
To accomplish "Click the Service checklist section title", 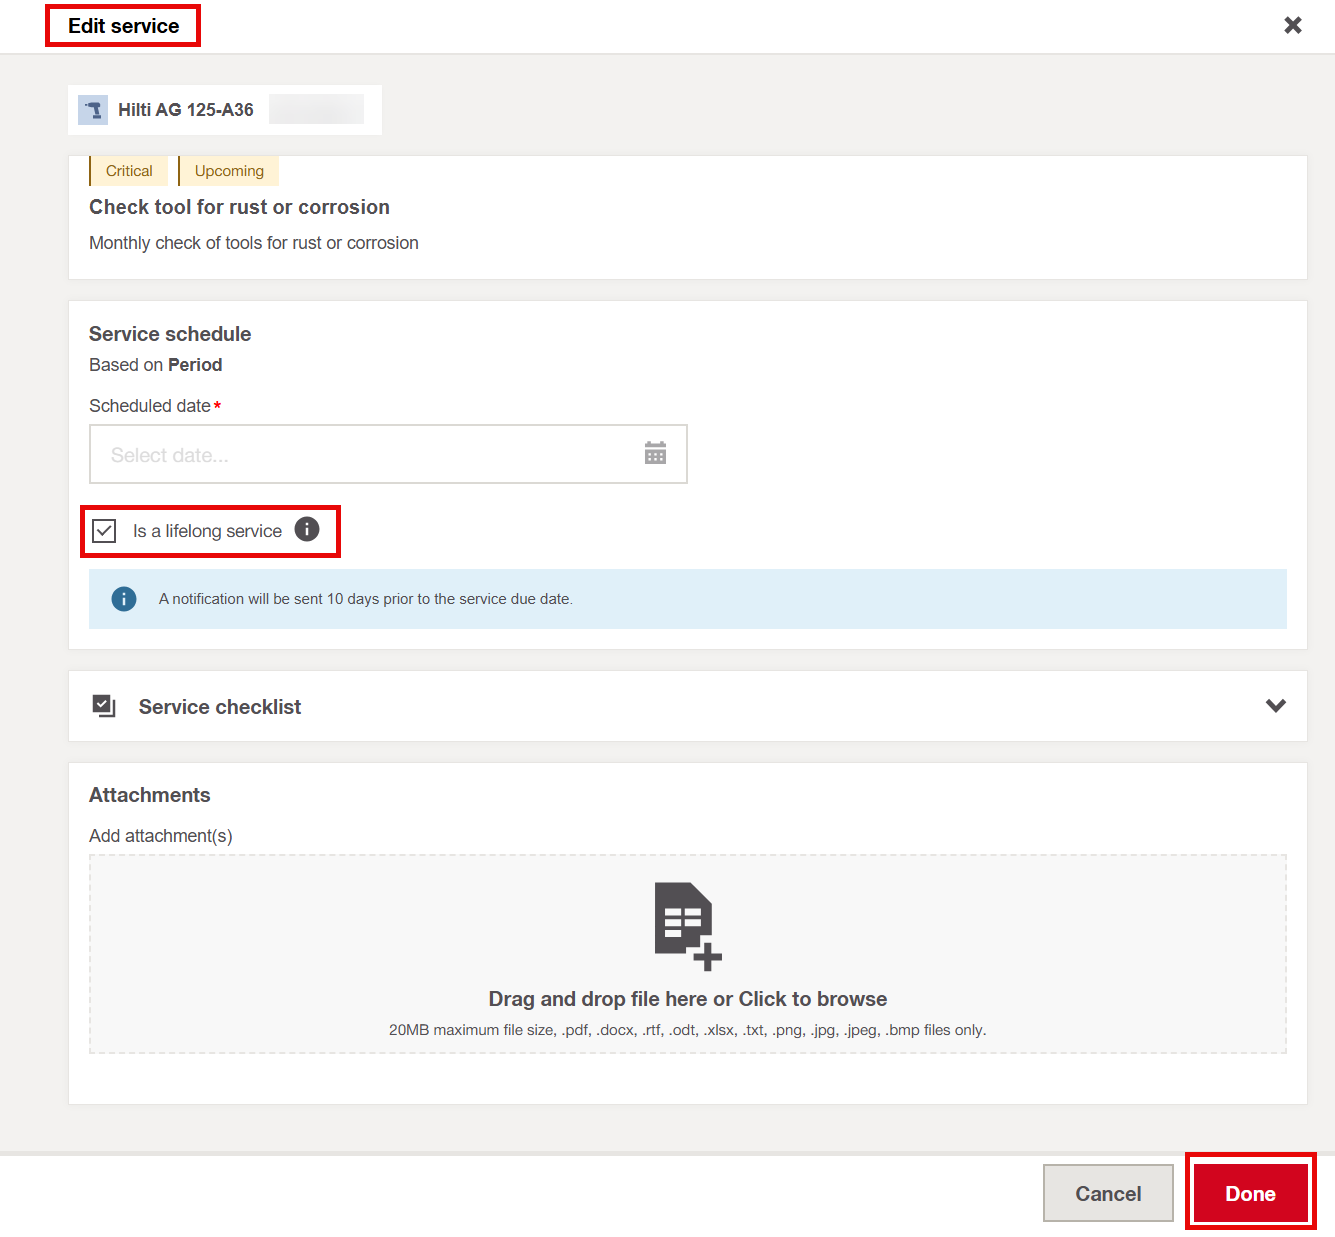I will point(219,707).
